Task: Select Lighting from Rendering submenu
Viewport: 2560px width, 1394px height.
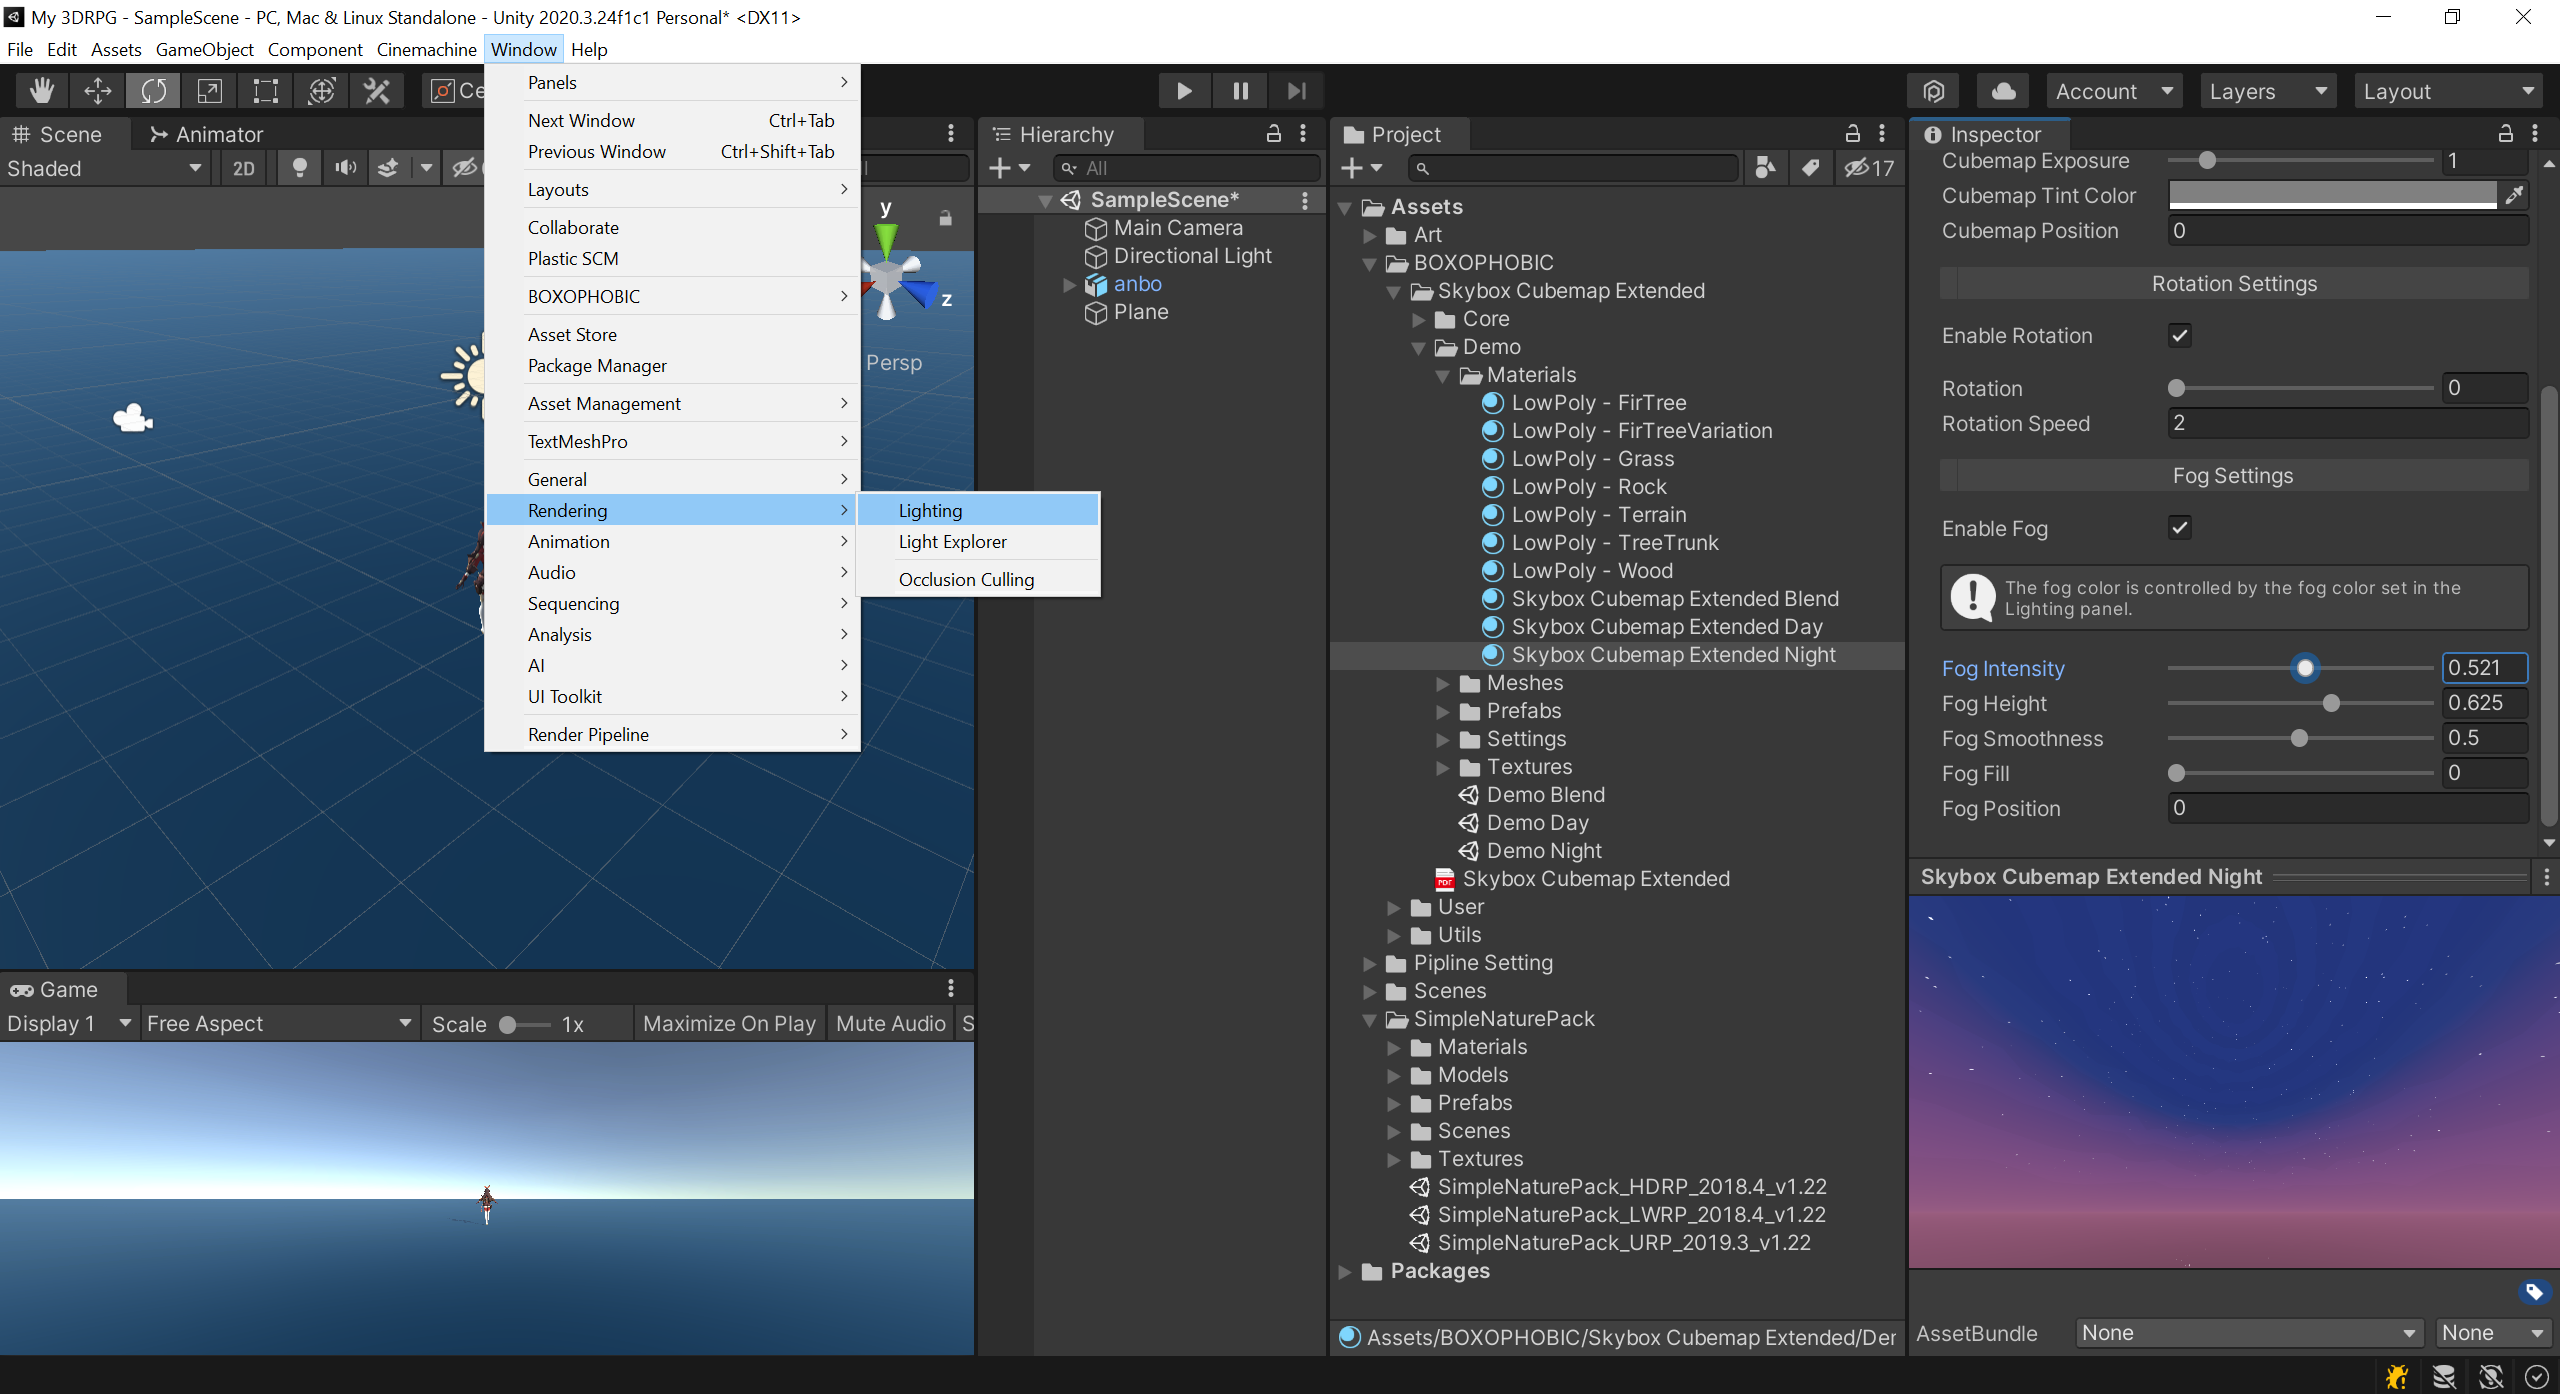Action: coord(930,510)
